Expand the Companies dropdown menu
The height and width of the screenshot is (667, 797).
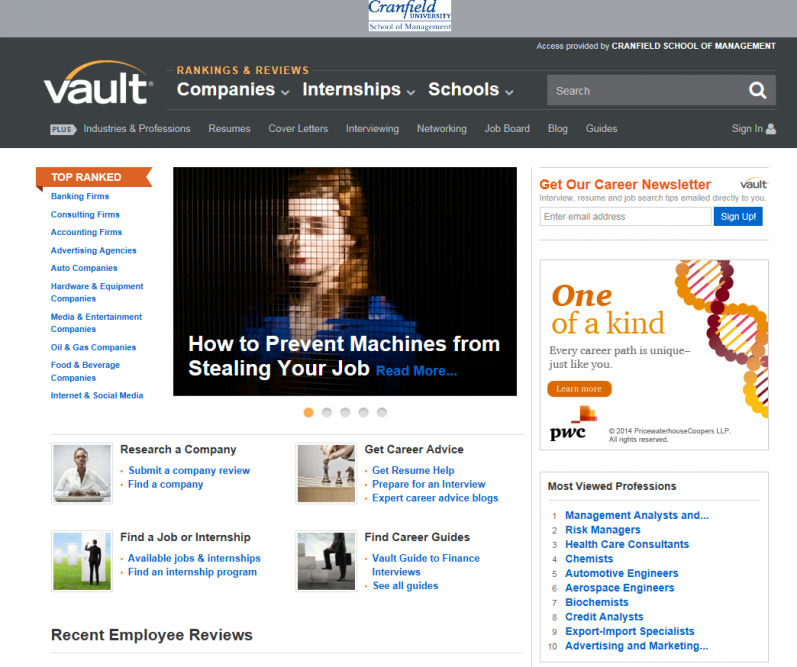[233, 90]
